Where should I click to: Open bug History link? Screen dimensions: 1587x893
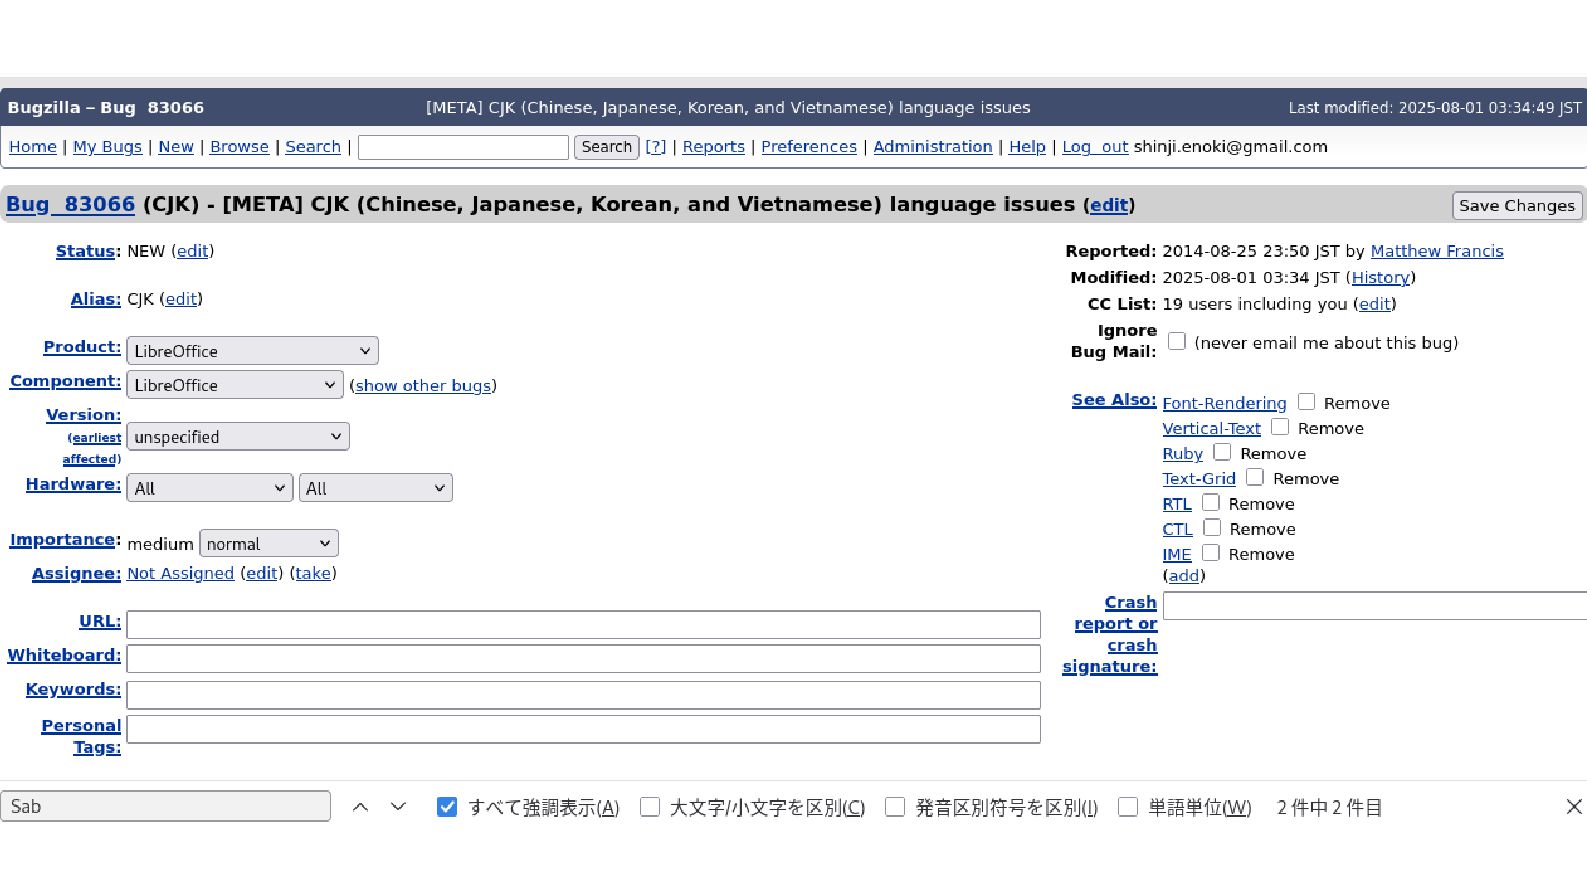[x=1380, y=278]
